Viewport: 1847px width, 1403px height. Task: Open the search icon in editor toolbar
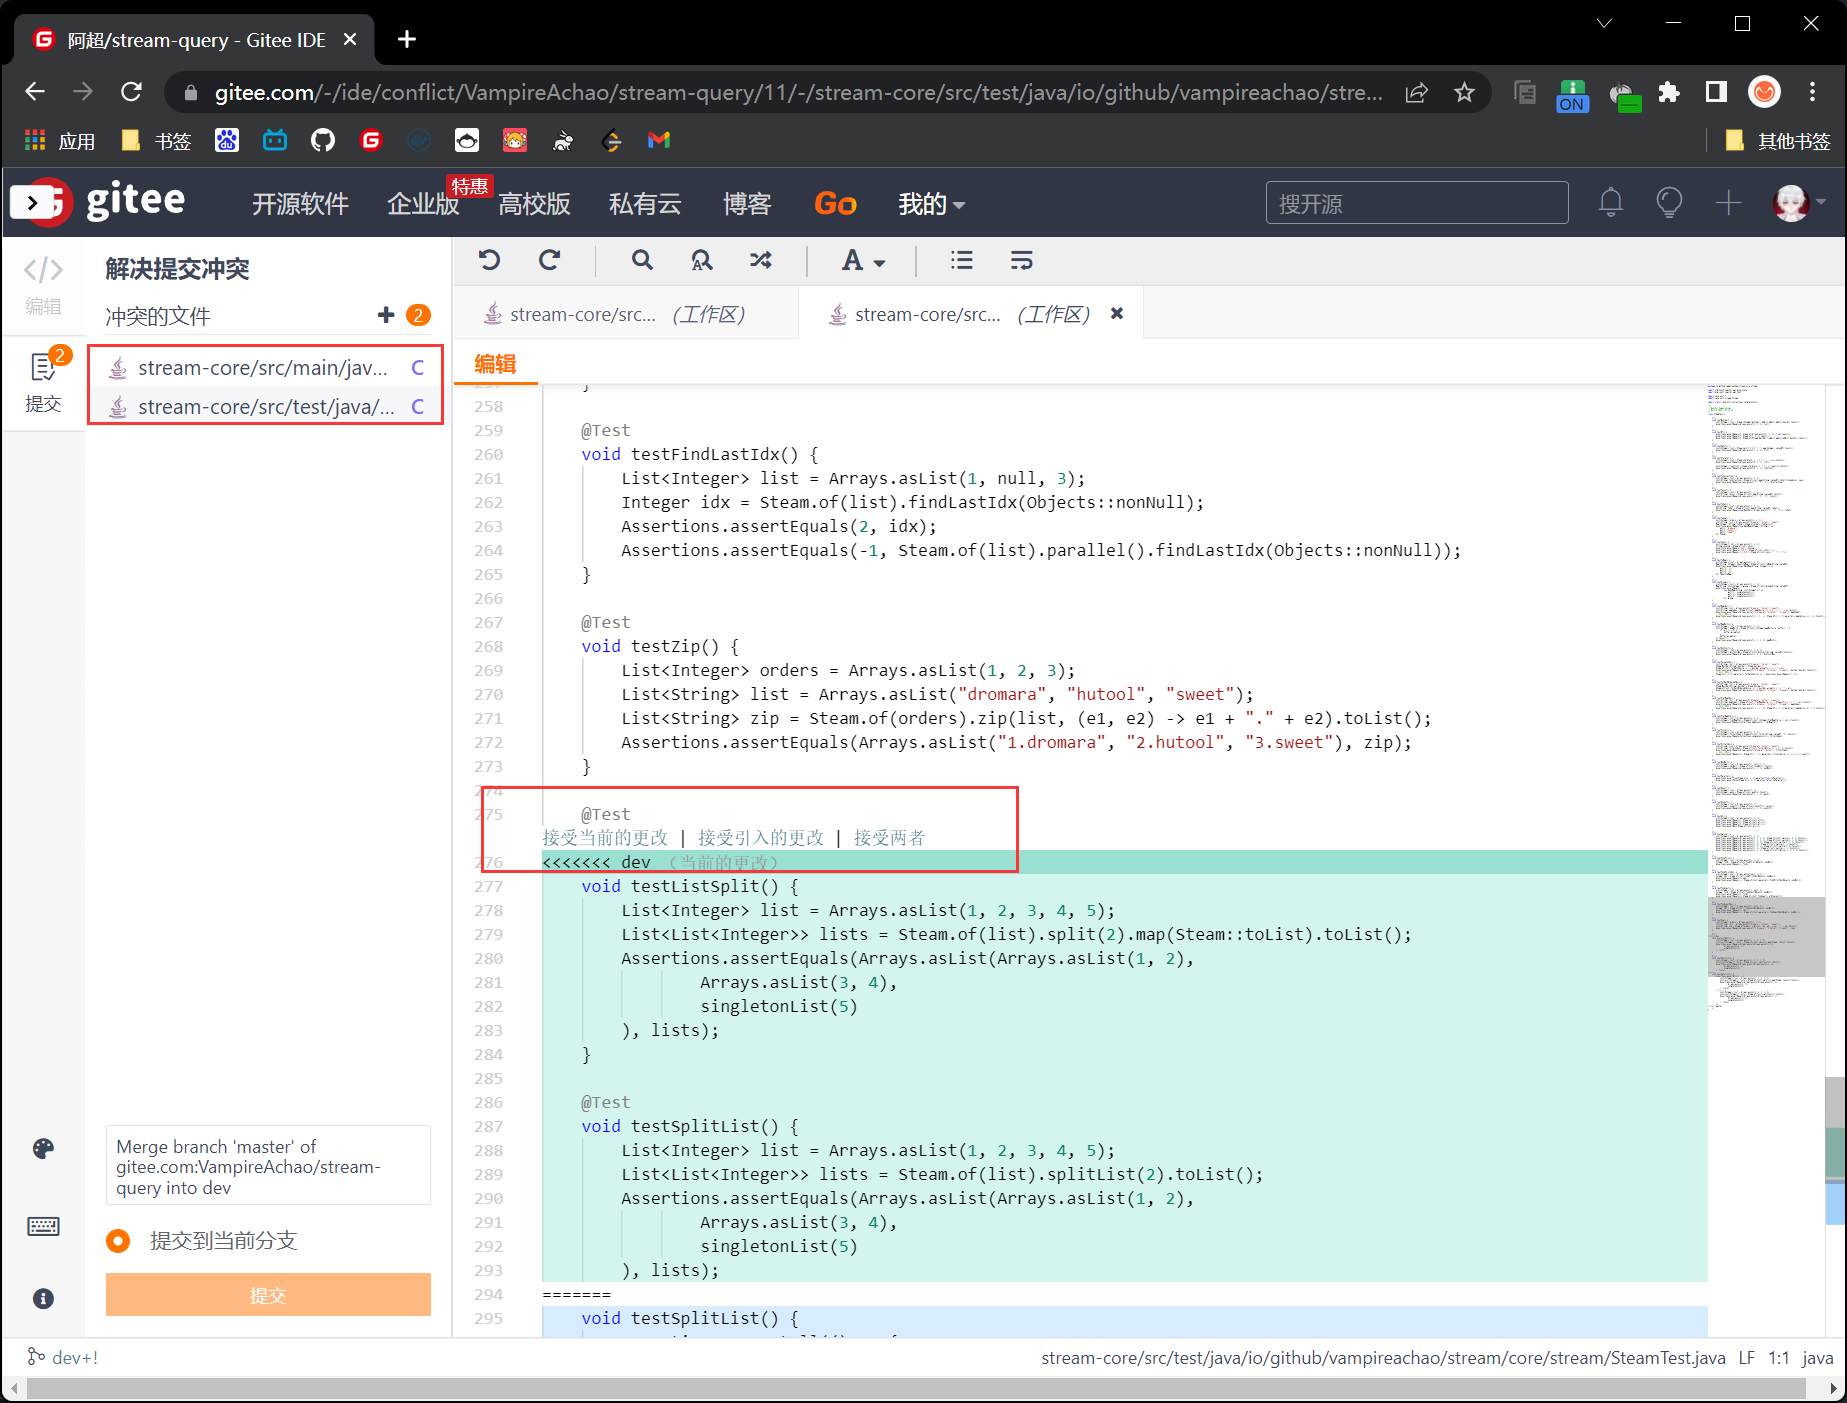[x=642, y=261]
